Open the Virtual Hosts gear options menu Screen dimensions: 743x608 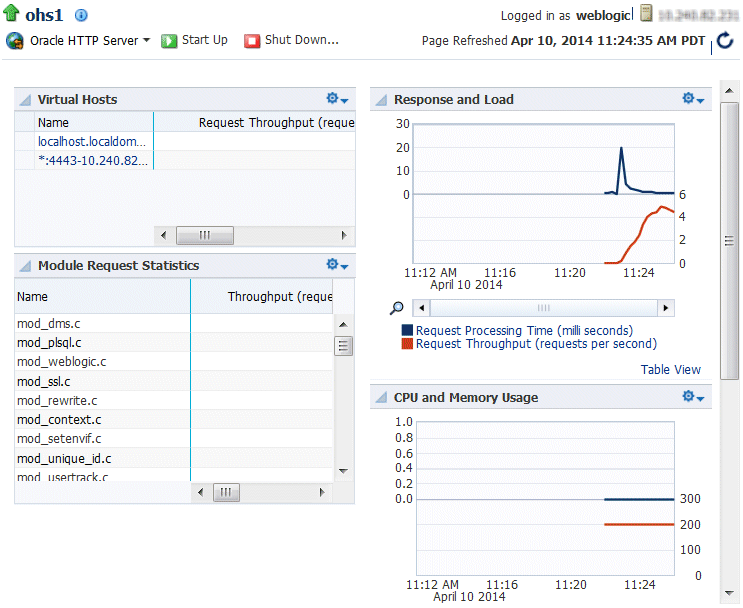click(x=337, y=99)
